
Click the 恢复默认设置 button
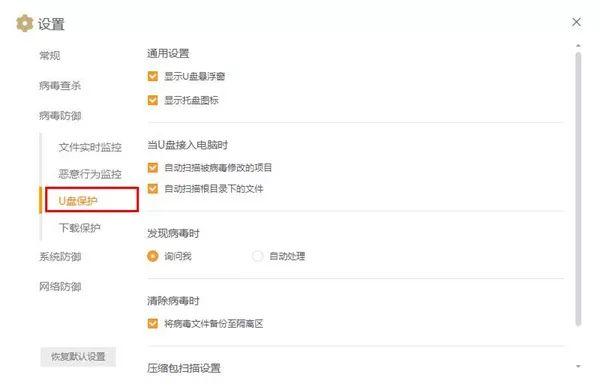point(78,357)
